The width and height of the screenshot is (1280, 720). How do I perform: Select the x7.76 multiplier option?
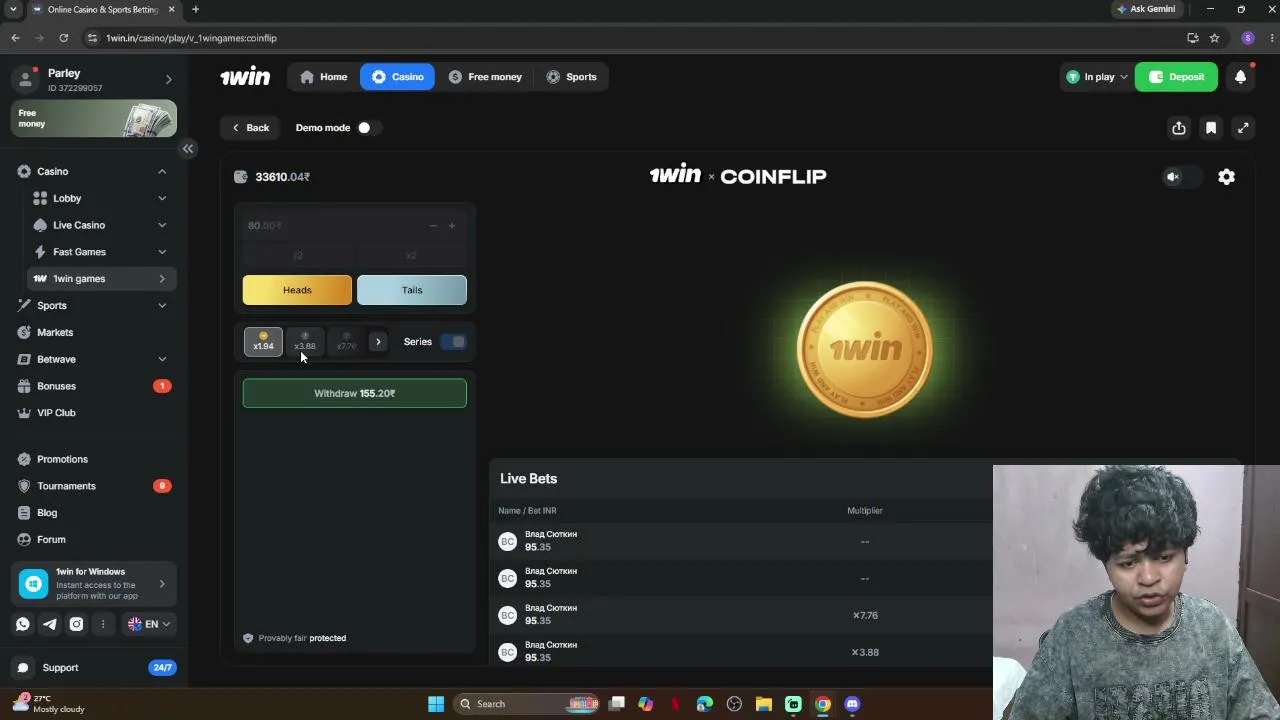346,342
